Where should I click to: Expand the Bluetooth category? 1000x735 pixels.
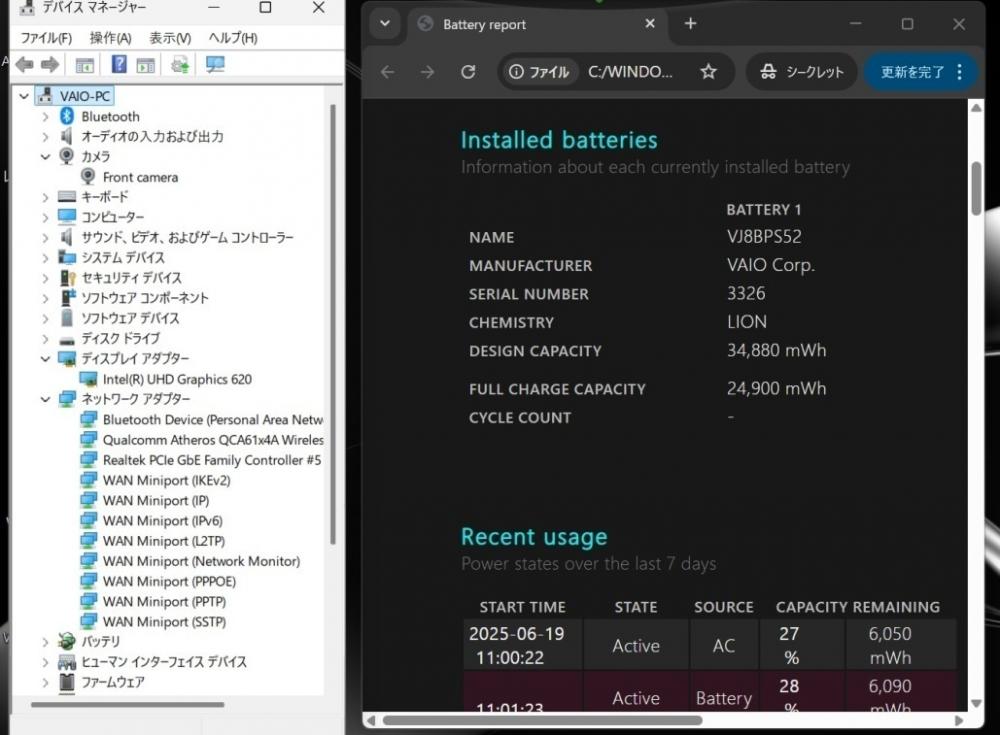(x=45, y=117)
